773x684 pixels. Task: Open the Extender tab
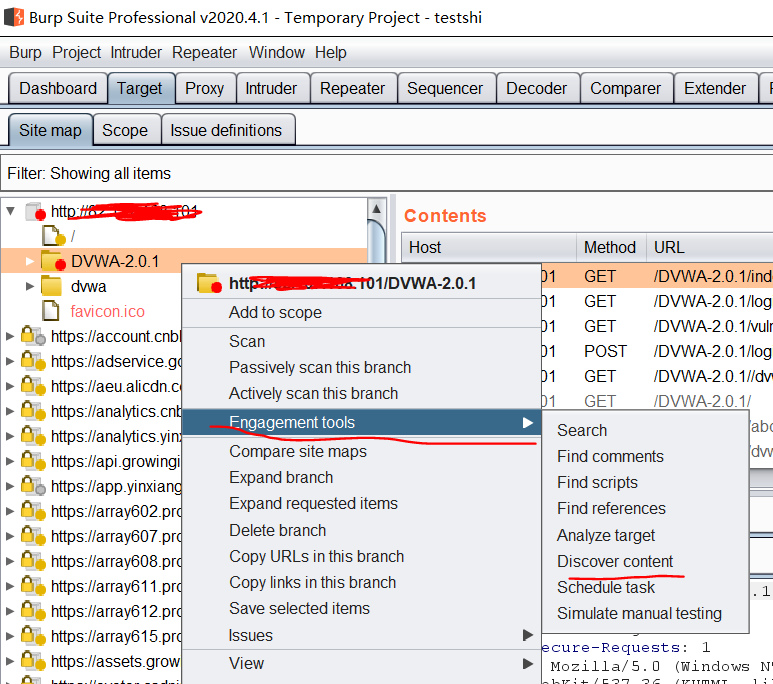(x=715, y=88)
